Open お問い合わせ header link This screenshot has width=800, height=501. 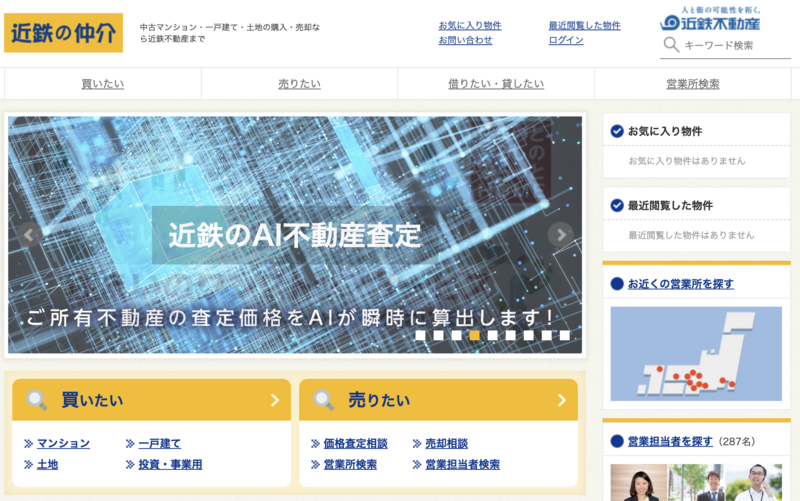coord(465,40)
